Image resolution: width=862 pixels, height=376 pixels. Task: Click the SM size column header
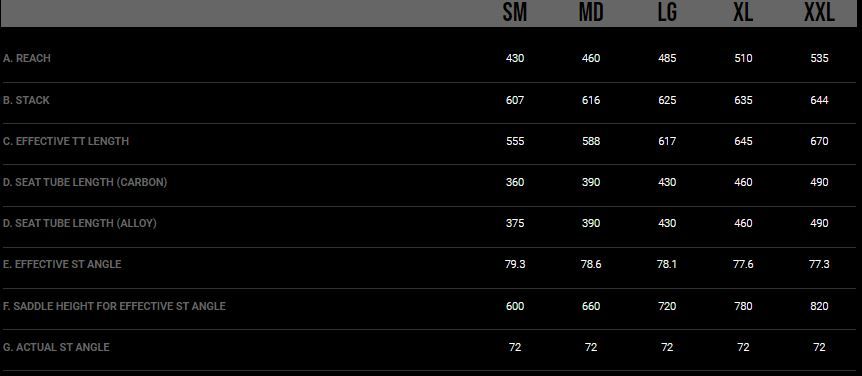[x=515, y=13]
